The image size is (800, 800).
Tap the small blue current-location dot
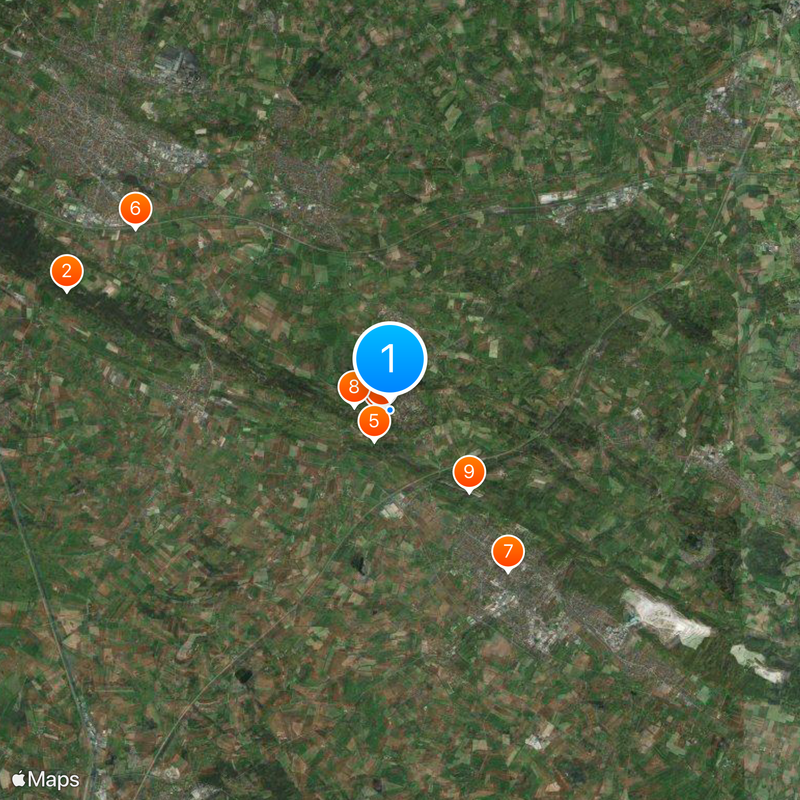[390, 410]
